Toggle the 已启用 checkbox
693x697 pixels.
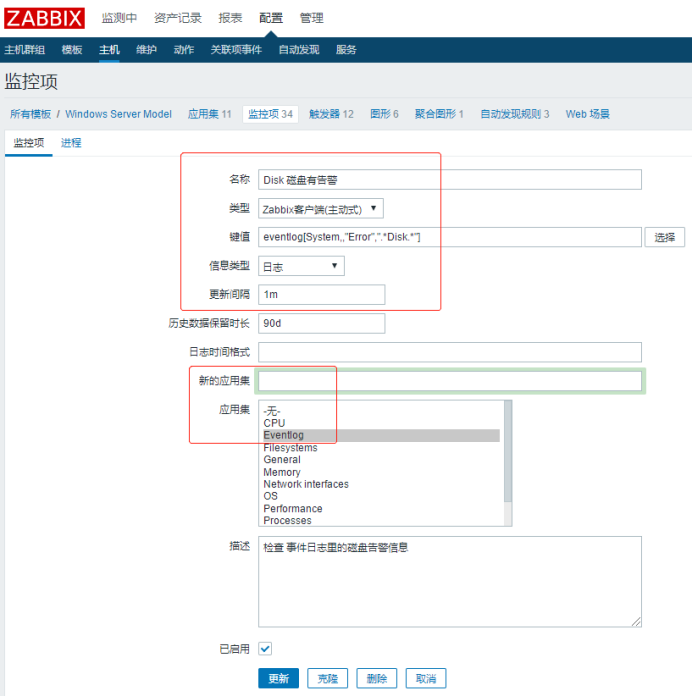point(265,649)
